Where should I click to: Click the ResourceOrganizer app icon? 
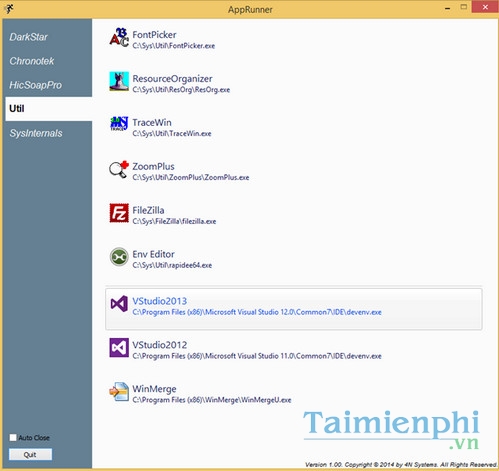pos(119,81)
